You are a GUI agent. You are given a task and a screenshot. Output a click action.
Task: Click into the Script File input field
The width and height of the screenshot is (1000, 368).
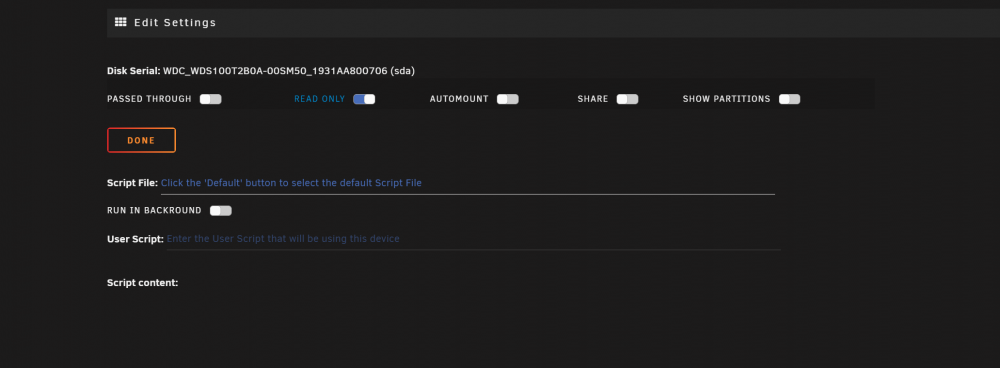467,183
